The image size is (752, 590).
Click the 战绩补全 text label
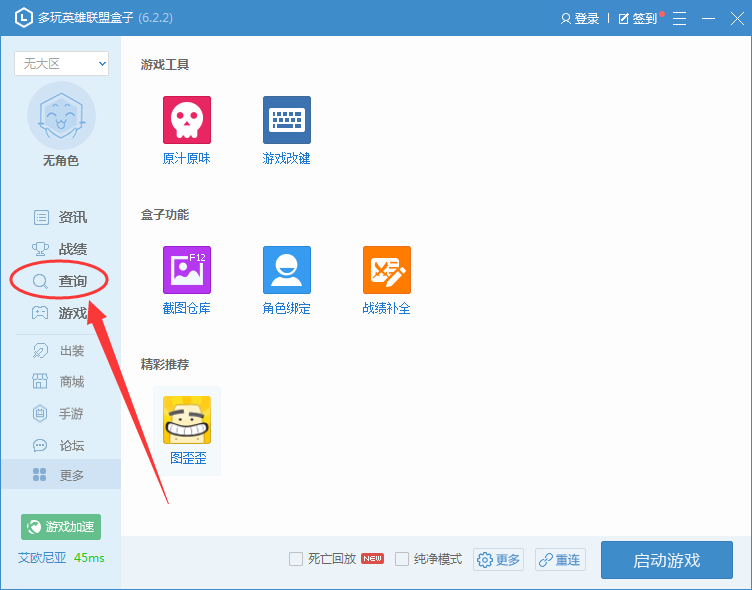(387, 308)
